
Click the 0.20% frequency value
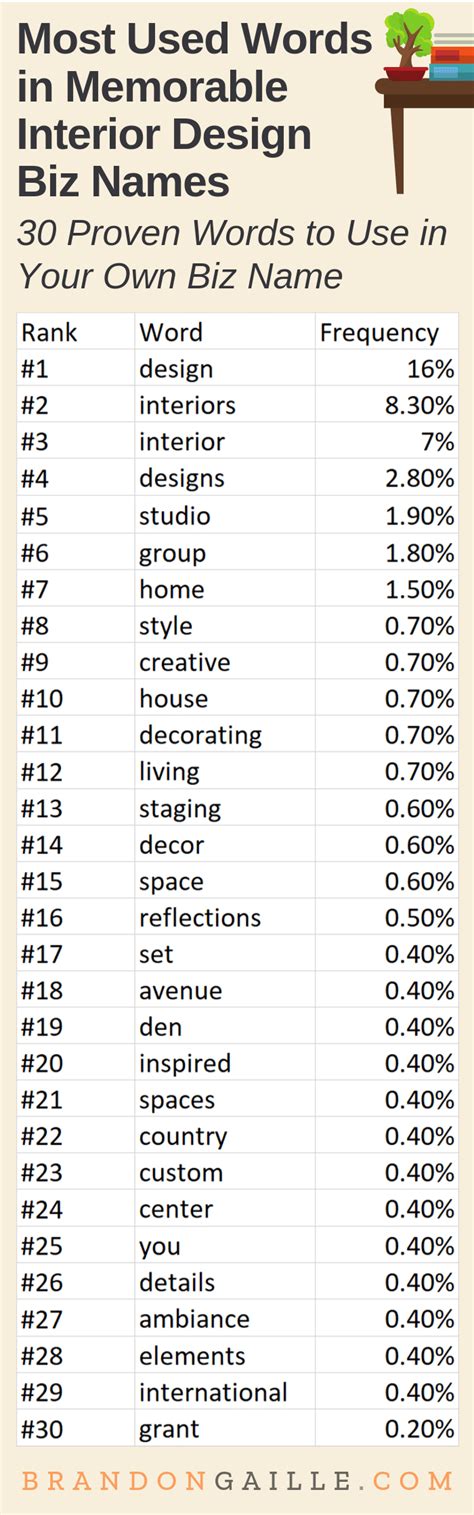click(420, 1429)
